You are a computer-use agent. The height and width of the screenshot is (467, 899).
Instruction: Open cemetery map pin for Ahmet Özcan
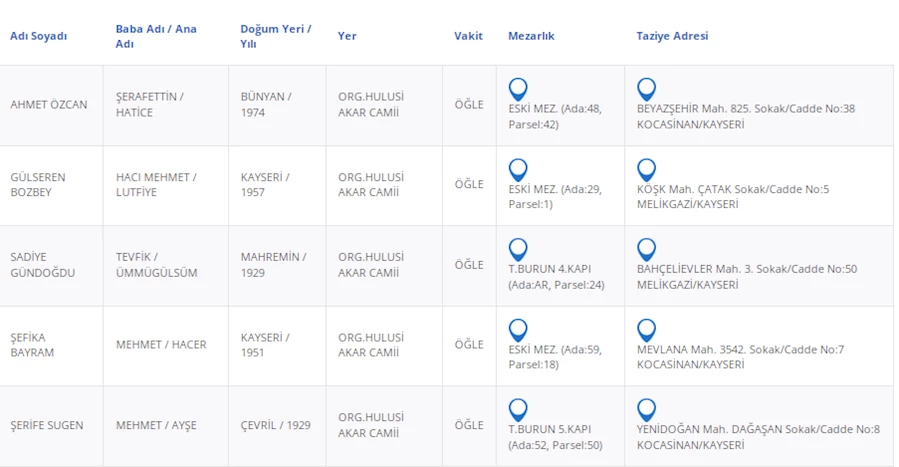click(518, 89)
